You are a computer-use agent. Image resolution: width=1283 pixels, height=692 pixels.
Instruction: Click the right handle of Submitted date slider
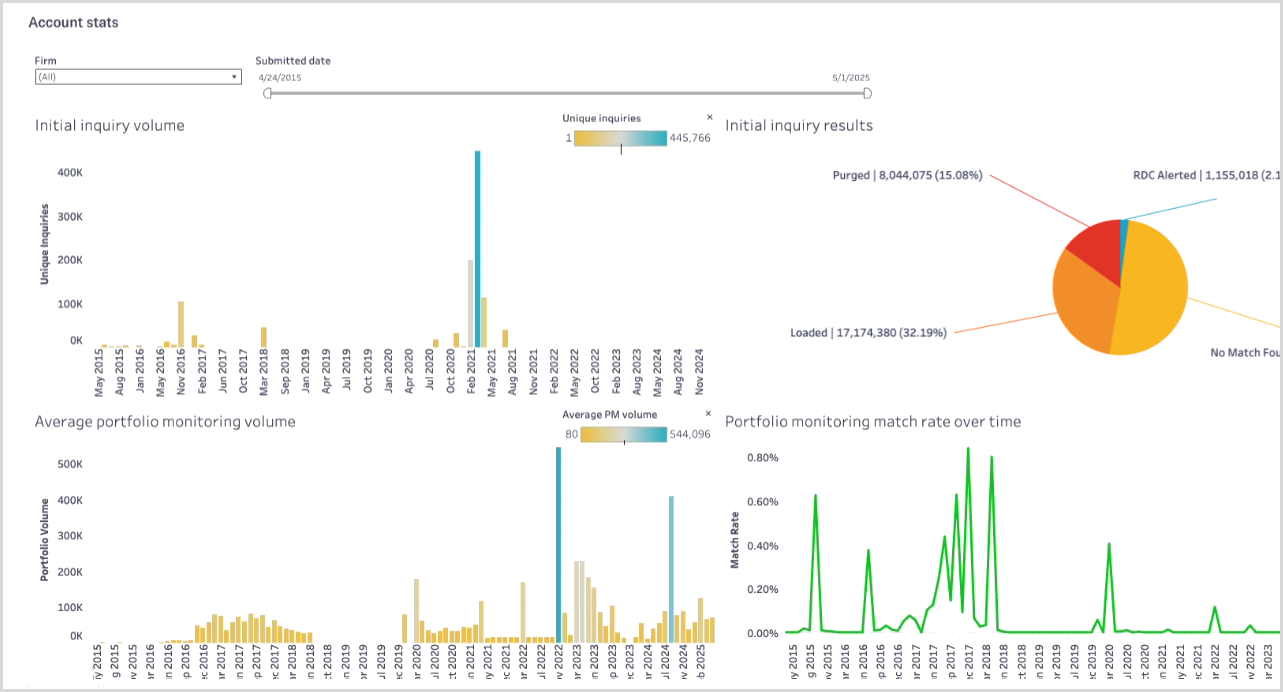pos(867,93)
